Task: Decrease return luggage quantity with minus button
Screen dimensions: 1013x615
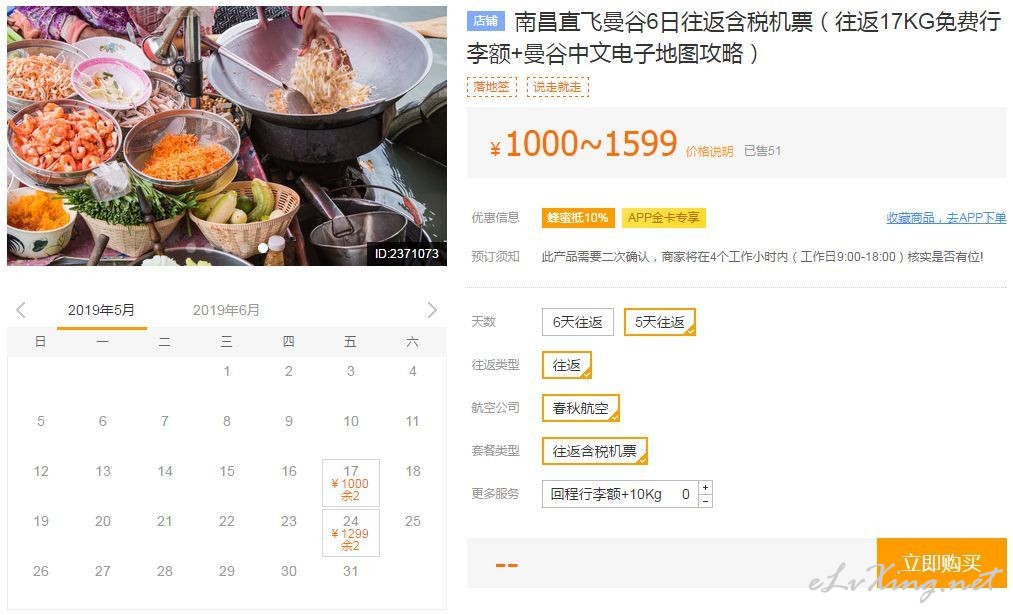Action: [705, 501]
